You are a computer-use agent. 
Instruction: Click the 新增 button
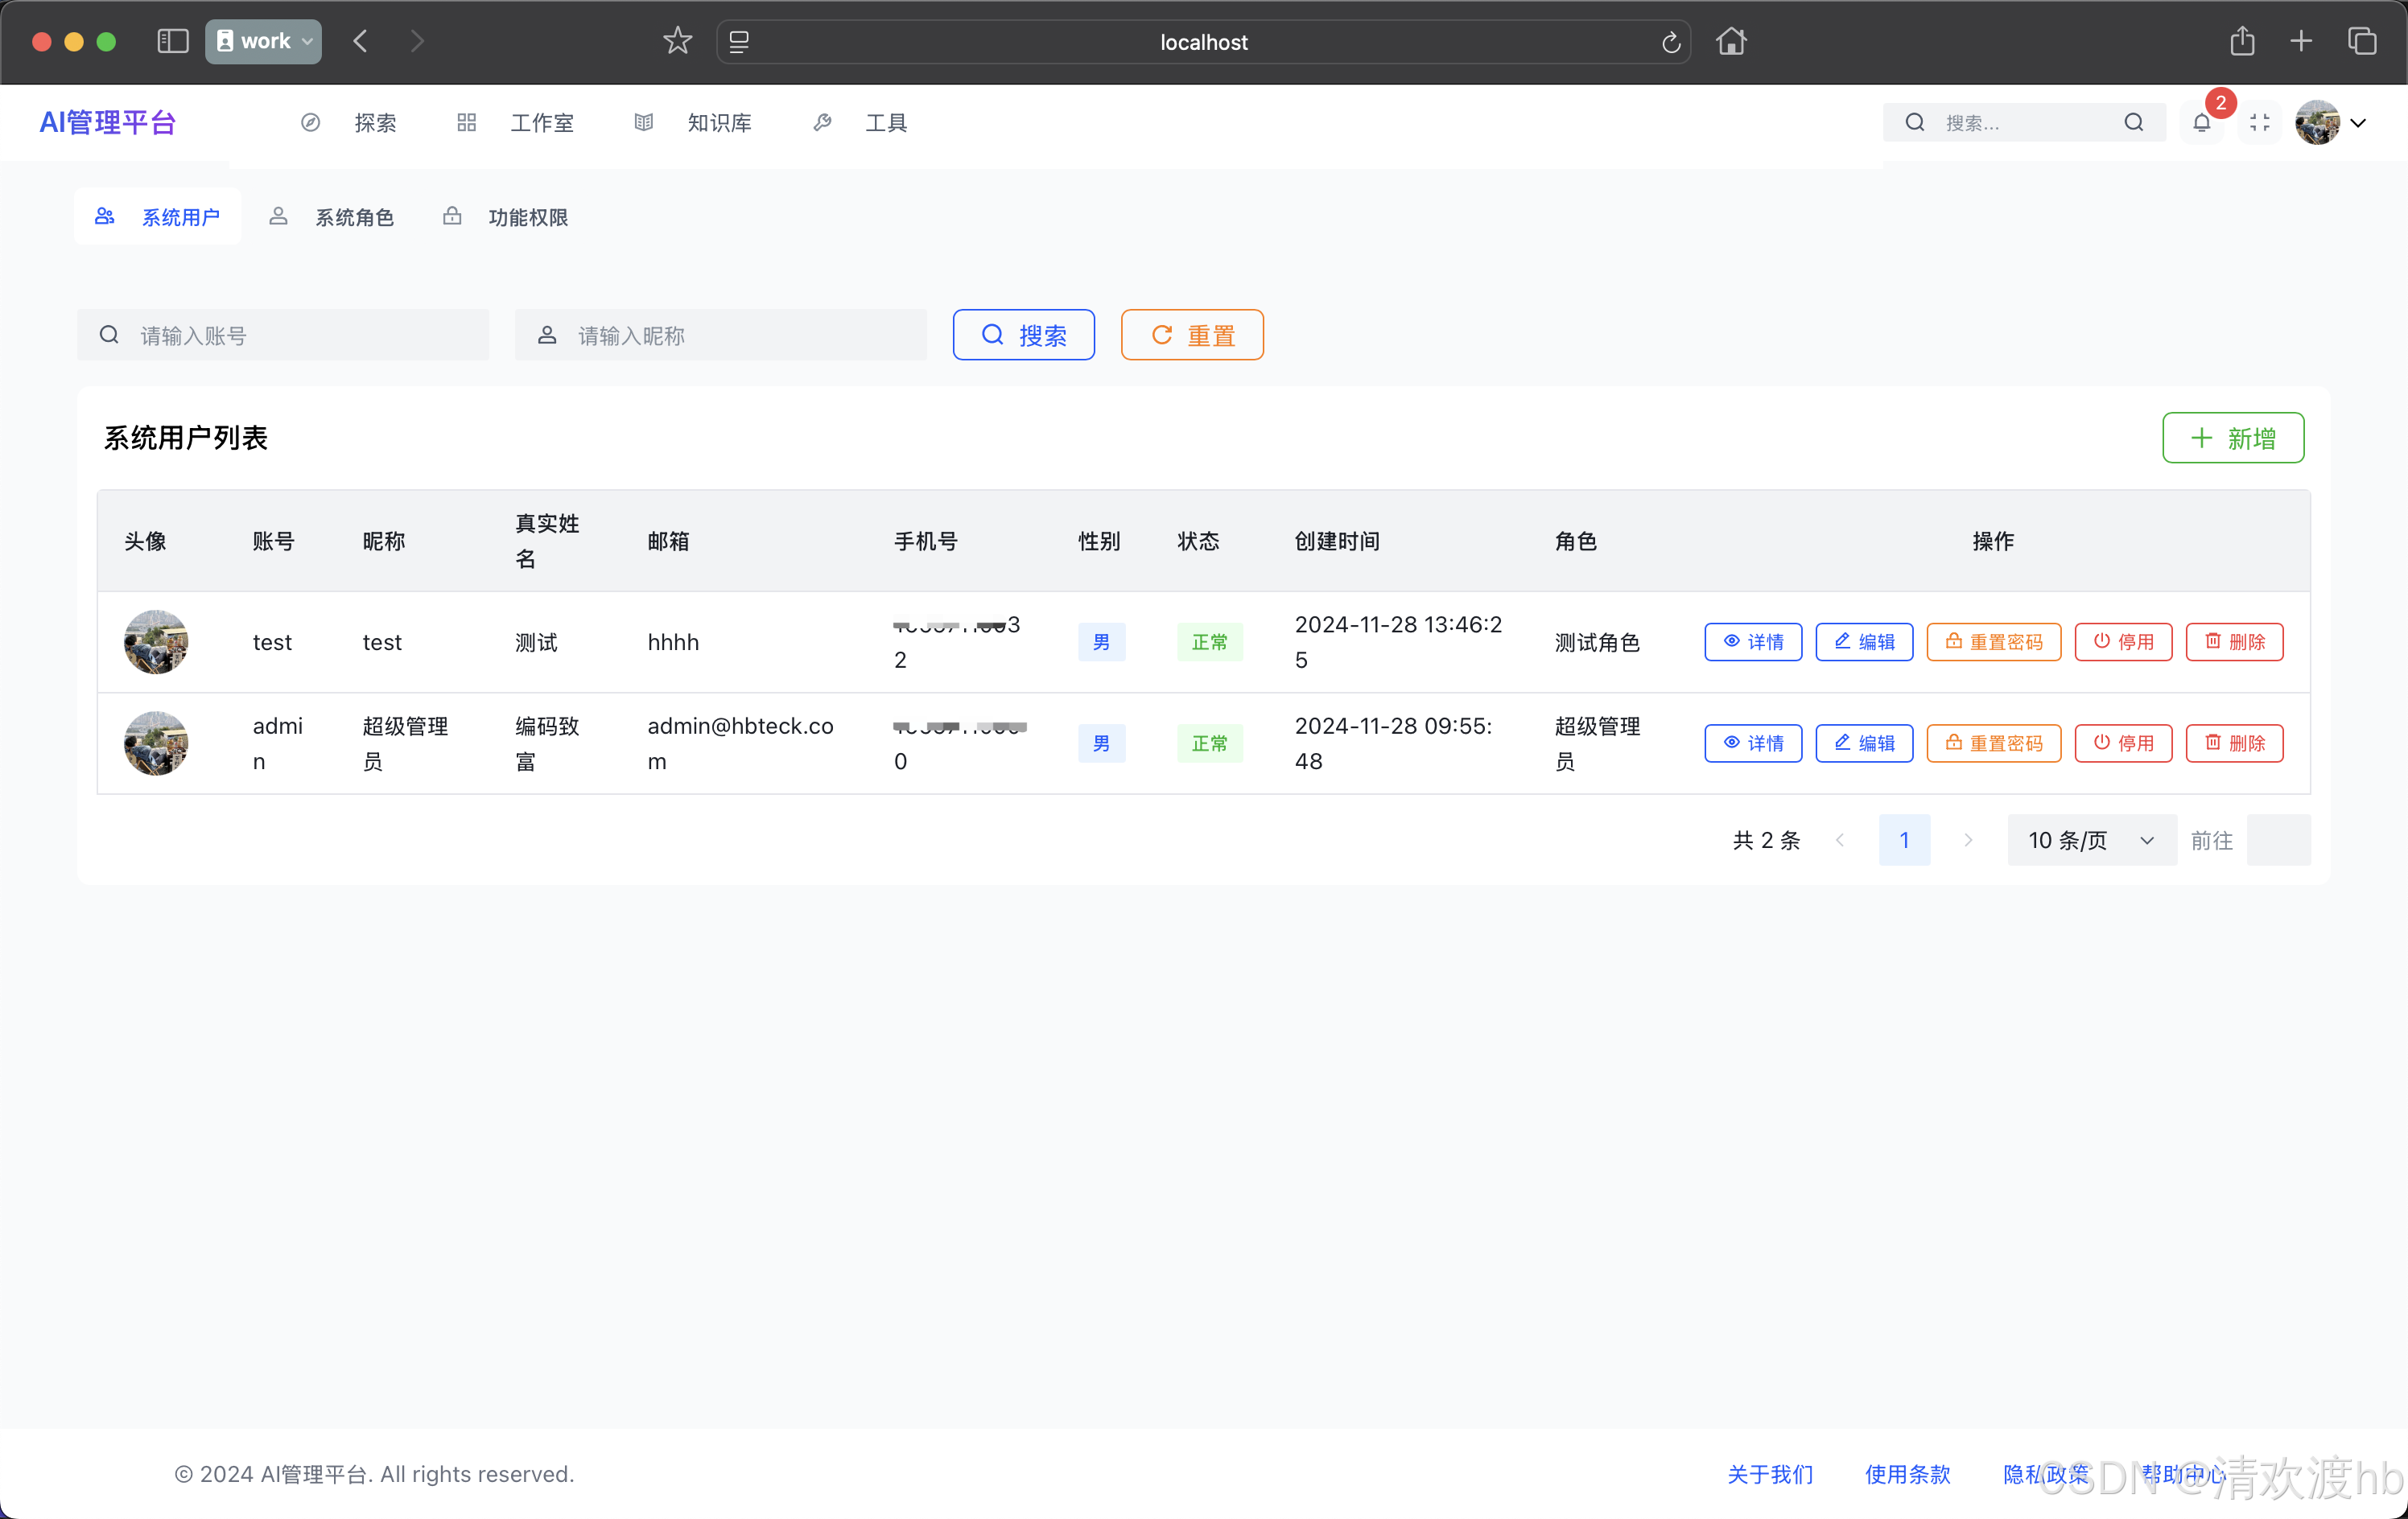click(x=2232, y=438)
